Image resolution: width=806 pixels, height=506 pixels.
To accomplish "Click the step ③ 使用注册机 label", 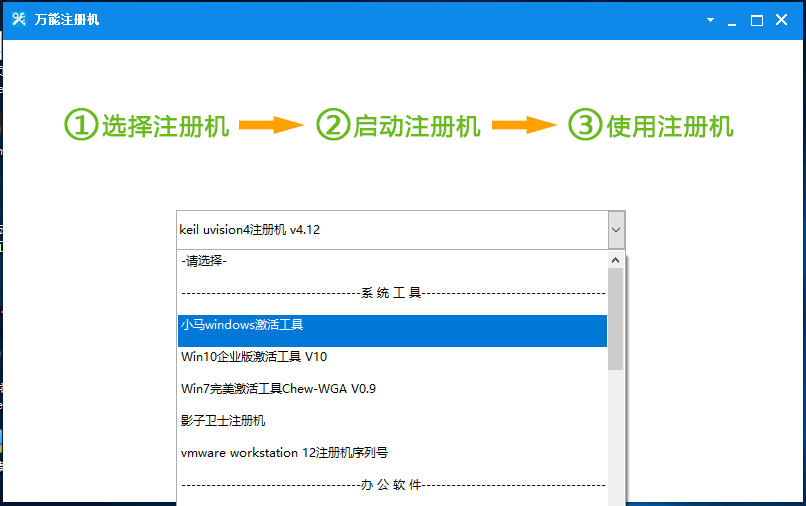I will click(651, 126).
